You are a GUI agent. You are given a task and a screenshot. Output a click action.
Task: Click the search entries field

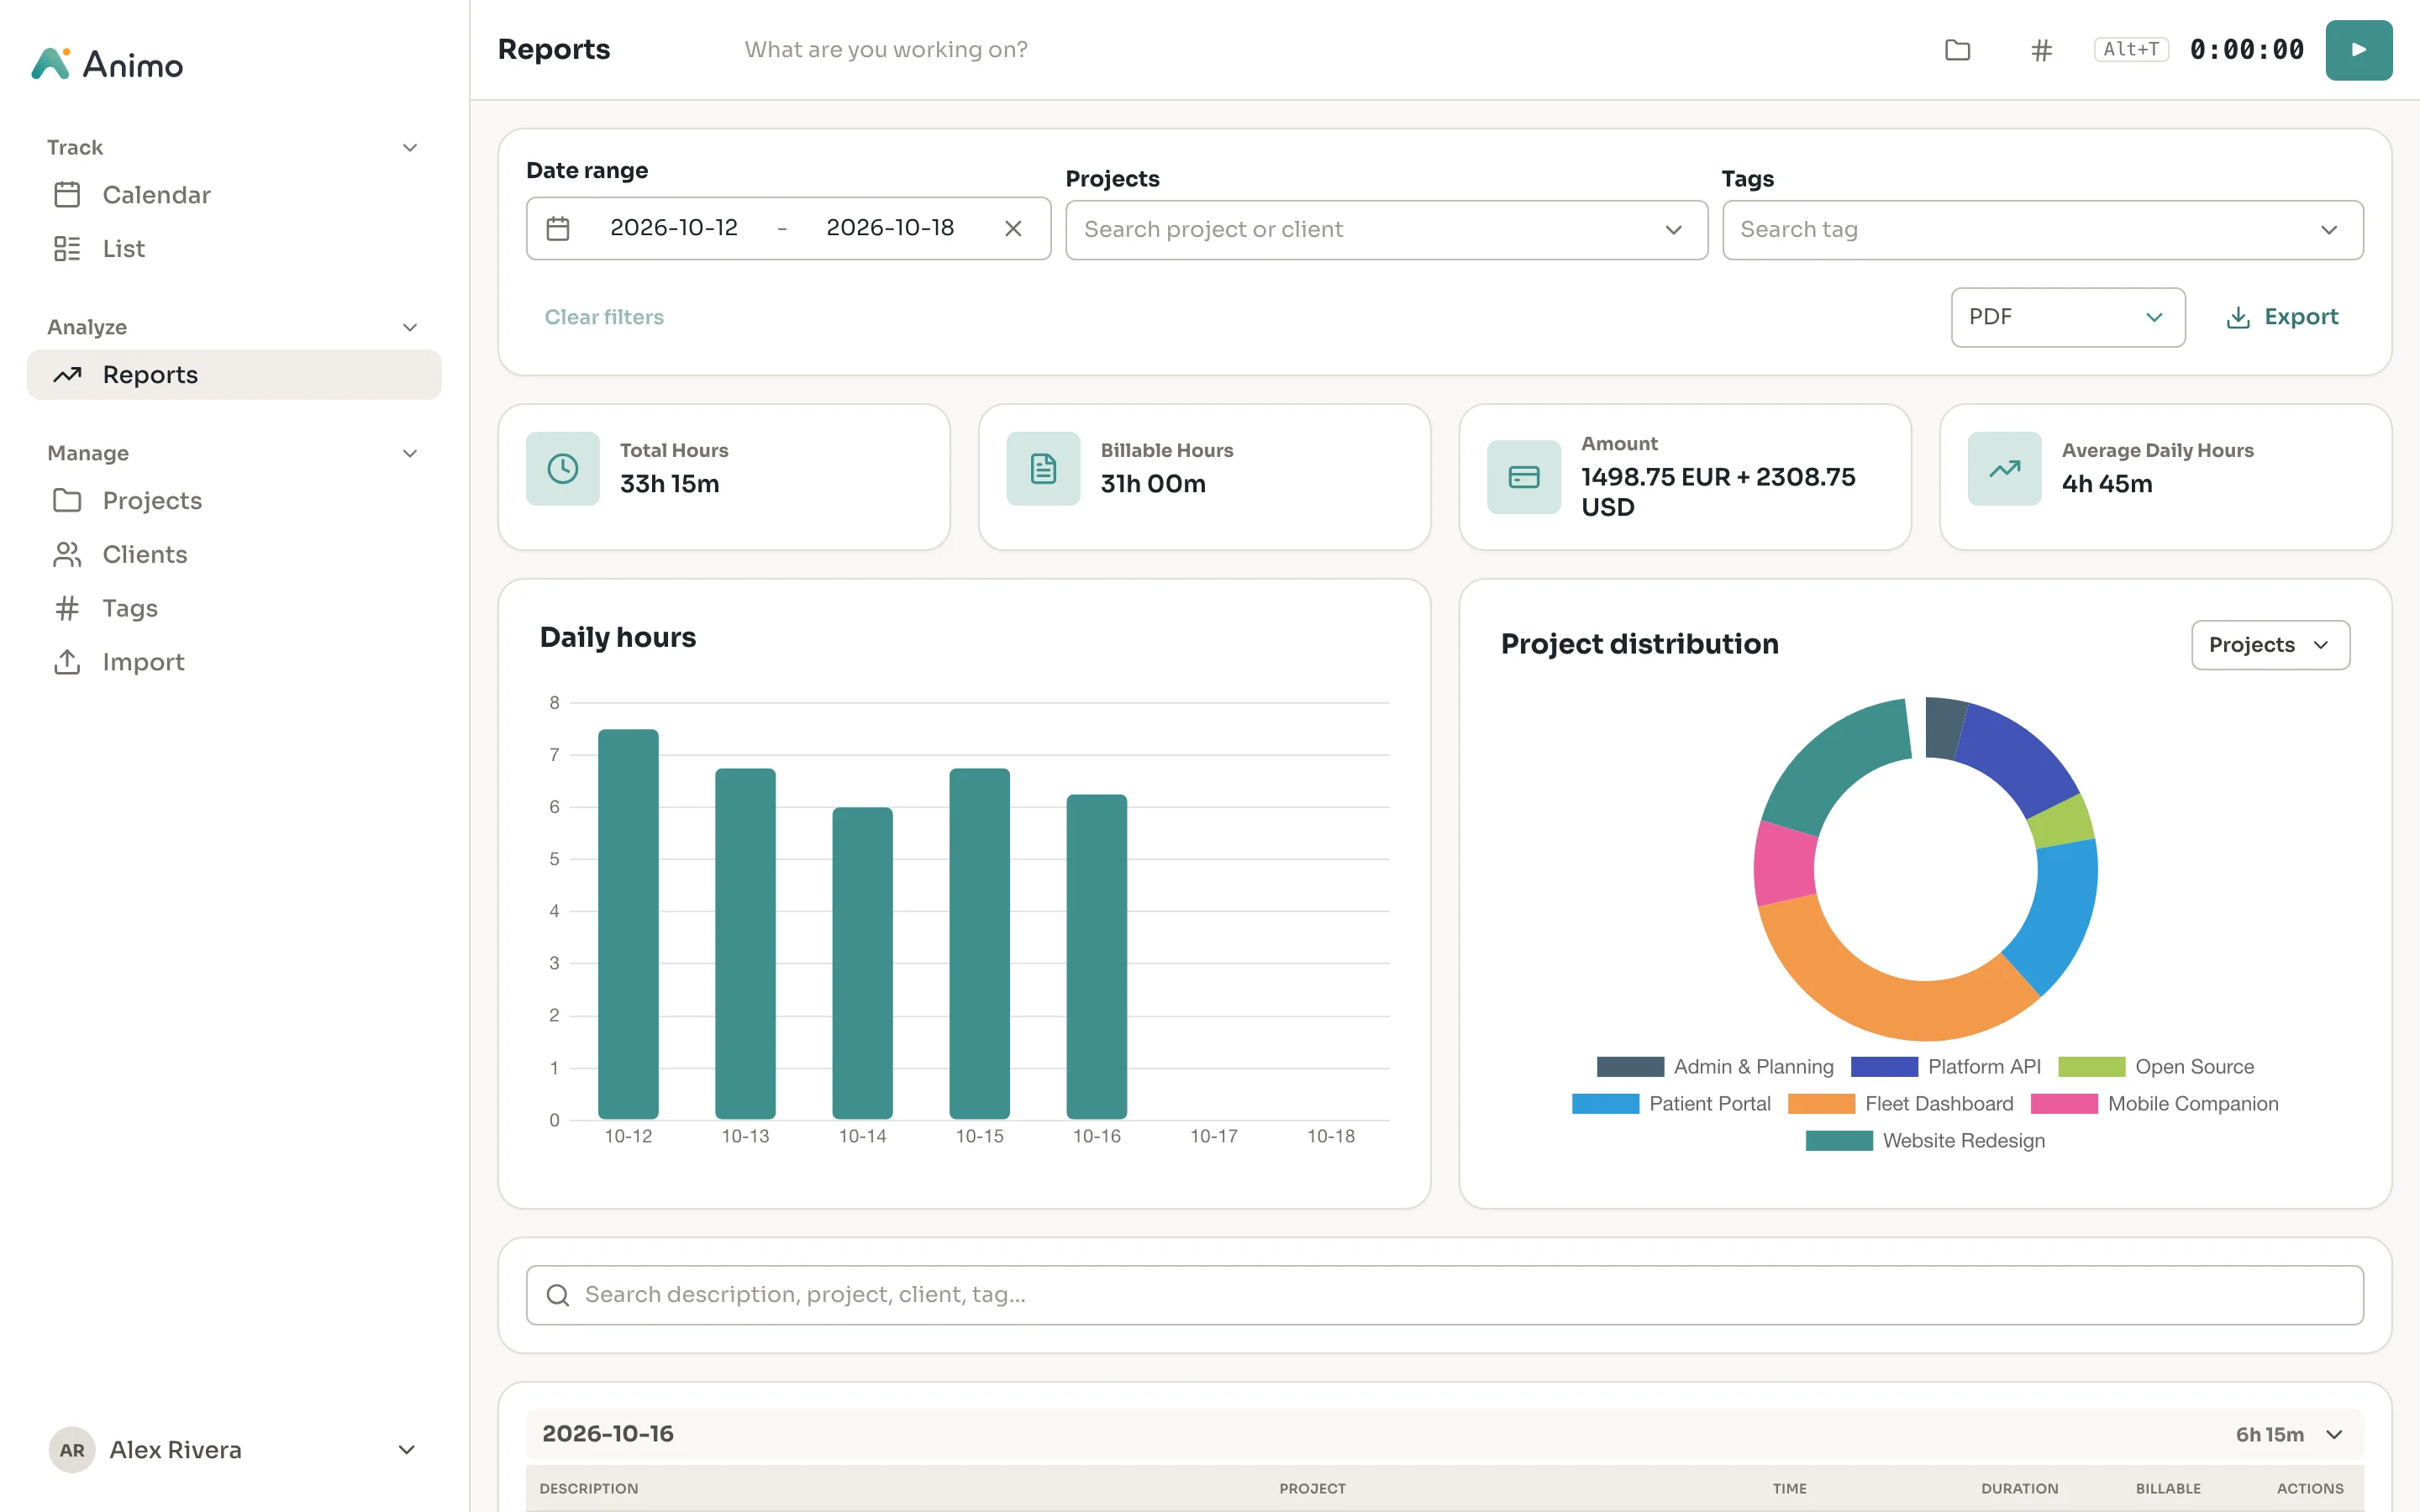click(x=1444, y=1296)
